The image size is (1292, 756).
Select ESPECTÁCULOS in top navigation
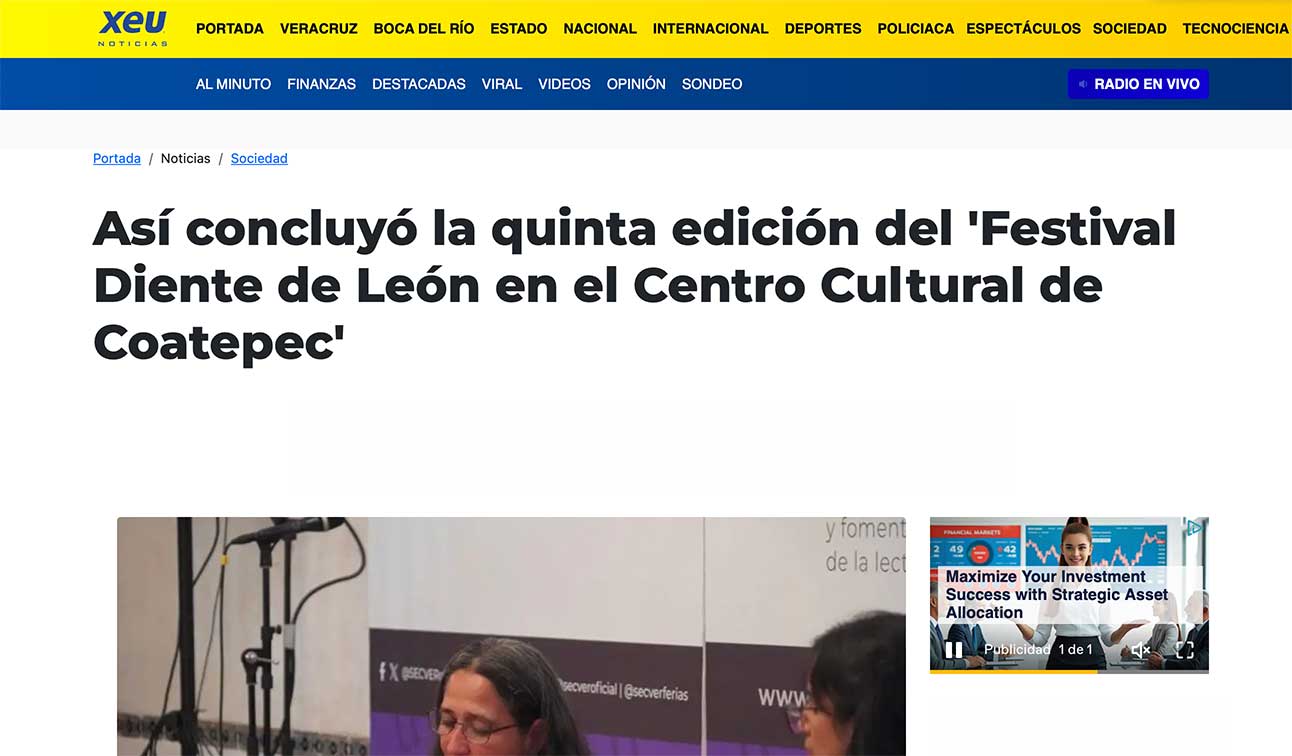pos(1023,29)
